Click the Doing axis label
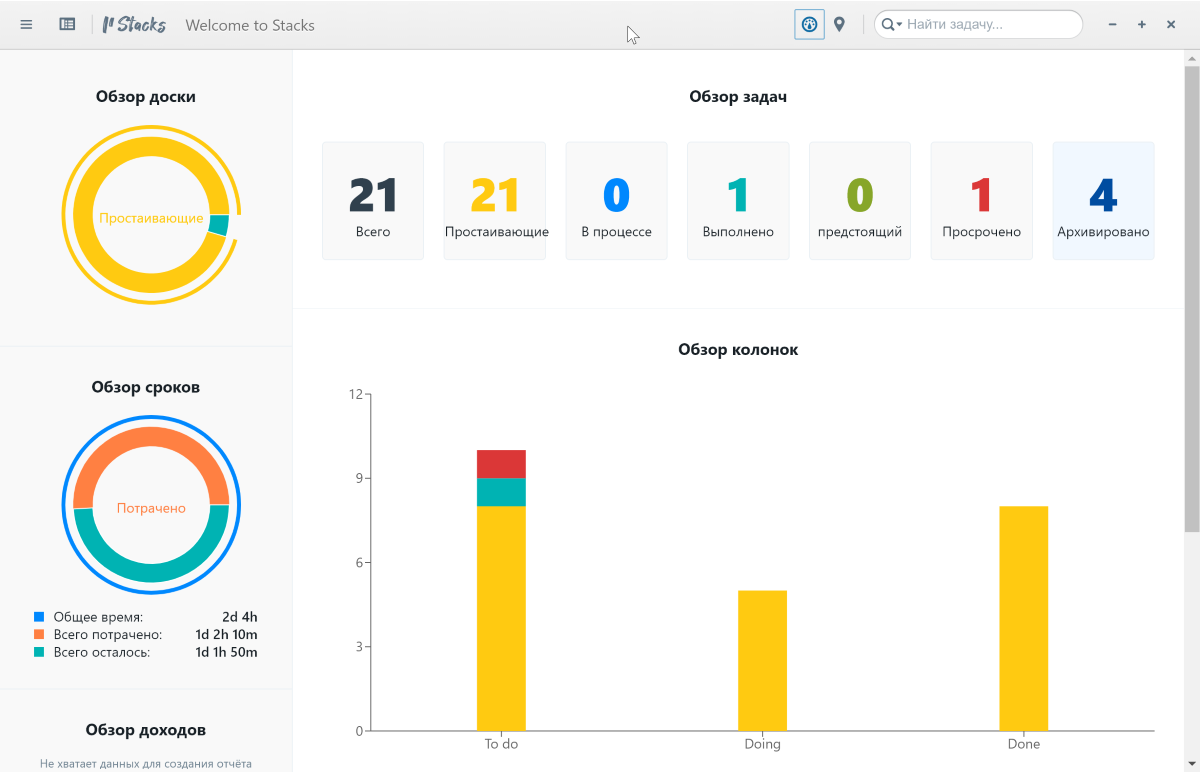This screenshot has width=1200, height=772. [762, 744]
